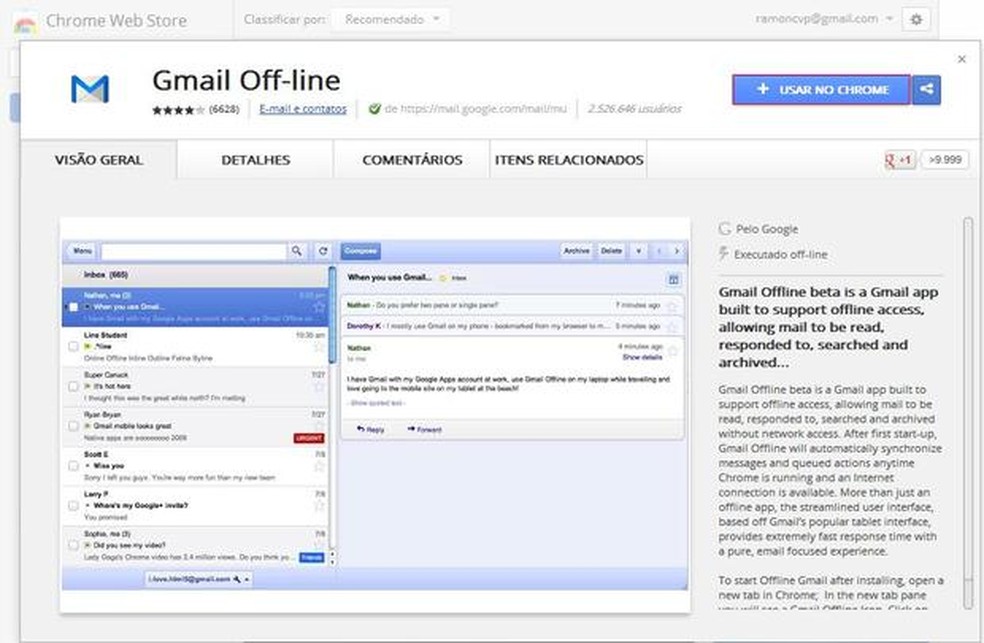Open the ITENS RELACIONADOS tab

[x=569, y=160]
